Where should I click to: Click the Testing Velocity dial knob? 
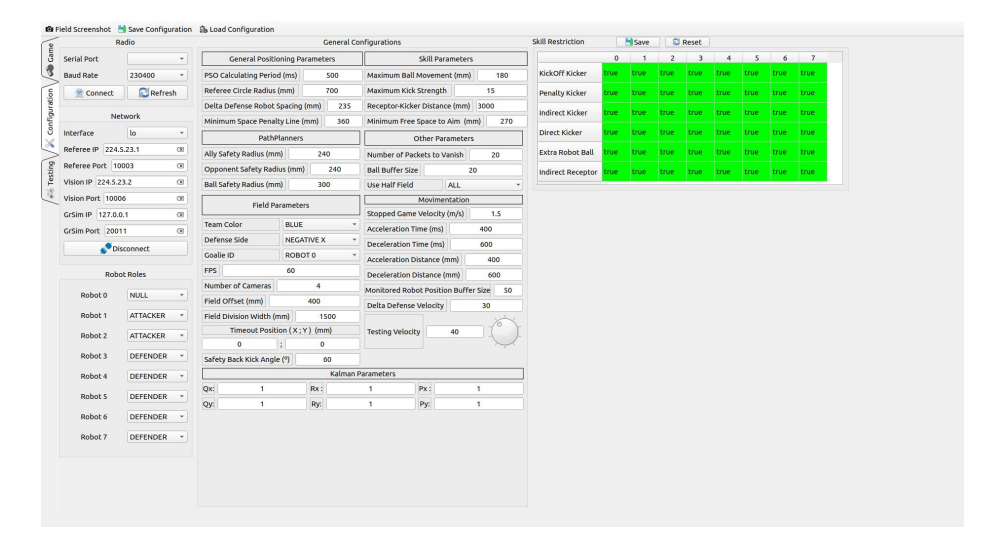(505, 332)
